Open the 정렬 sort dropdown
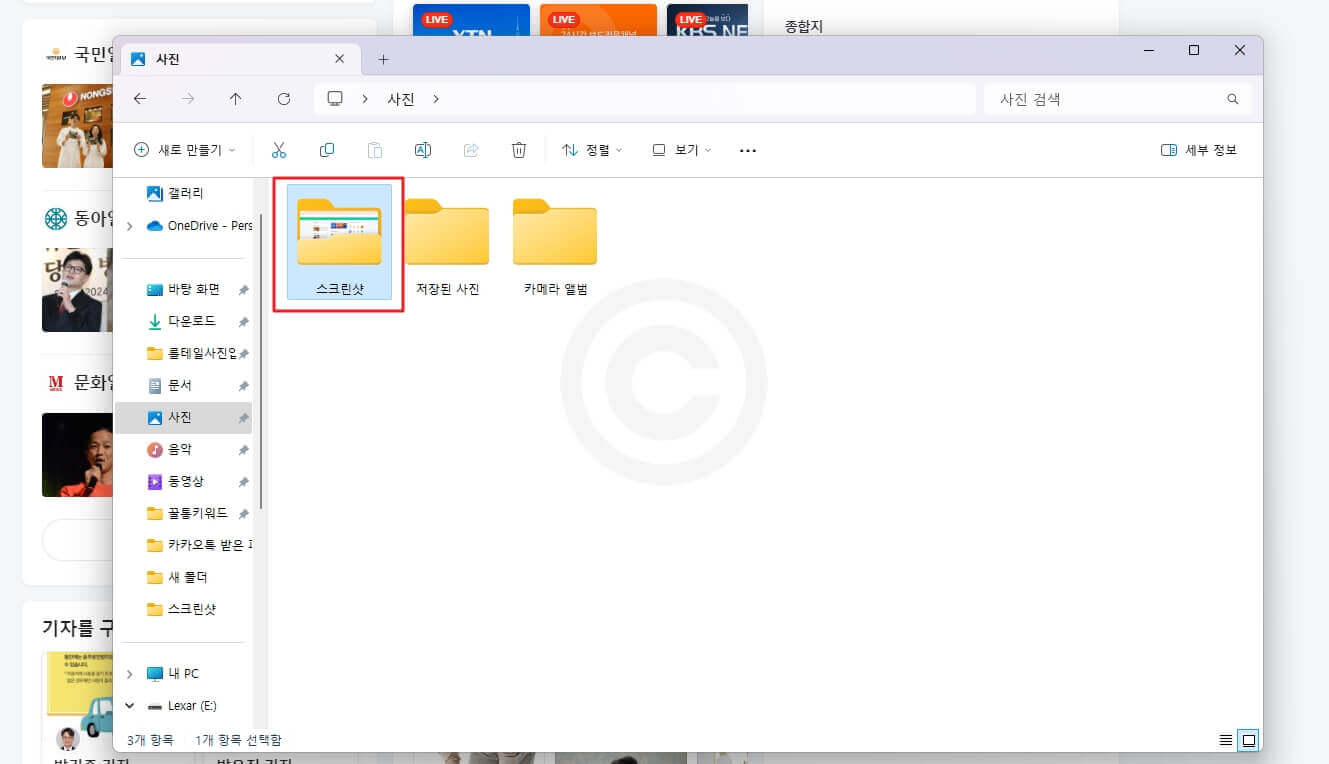 point(591,149)
